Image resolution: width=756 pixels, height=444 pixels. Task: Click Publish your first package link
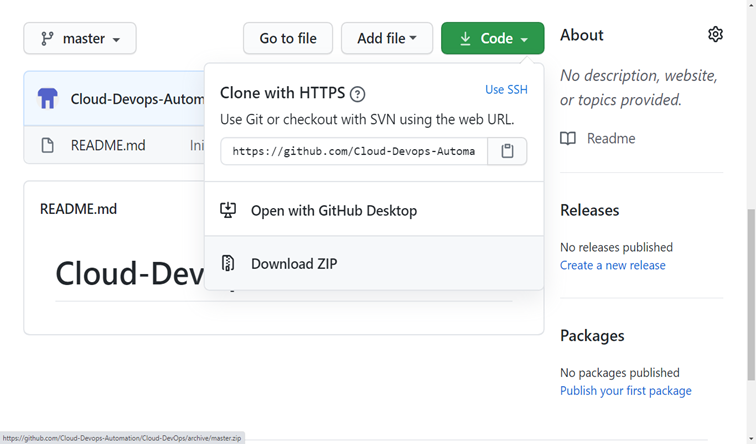coord(625,390)
